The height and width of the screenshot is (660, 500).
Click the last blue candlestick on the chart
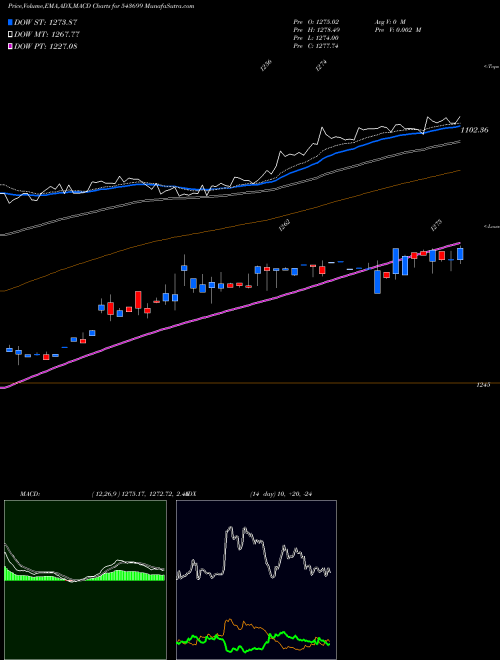[460, 254]
